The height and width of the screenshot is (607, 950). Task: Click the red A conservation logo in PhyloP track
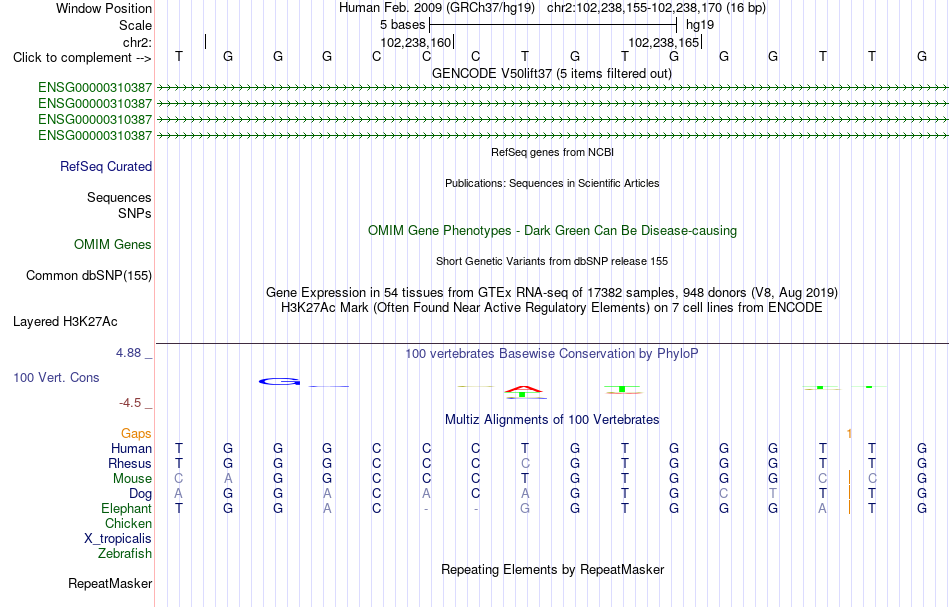click(524, 389)
